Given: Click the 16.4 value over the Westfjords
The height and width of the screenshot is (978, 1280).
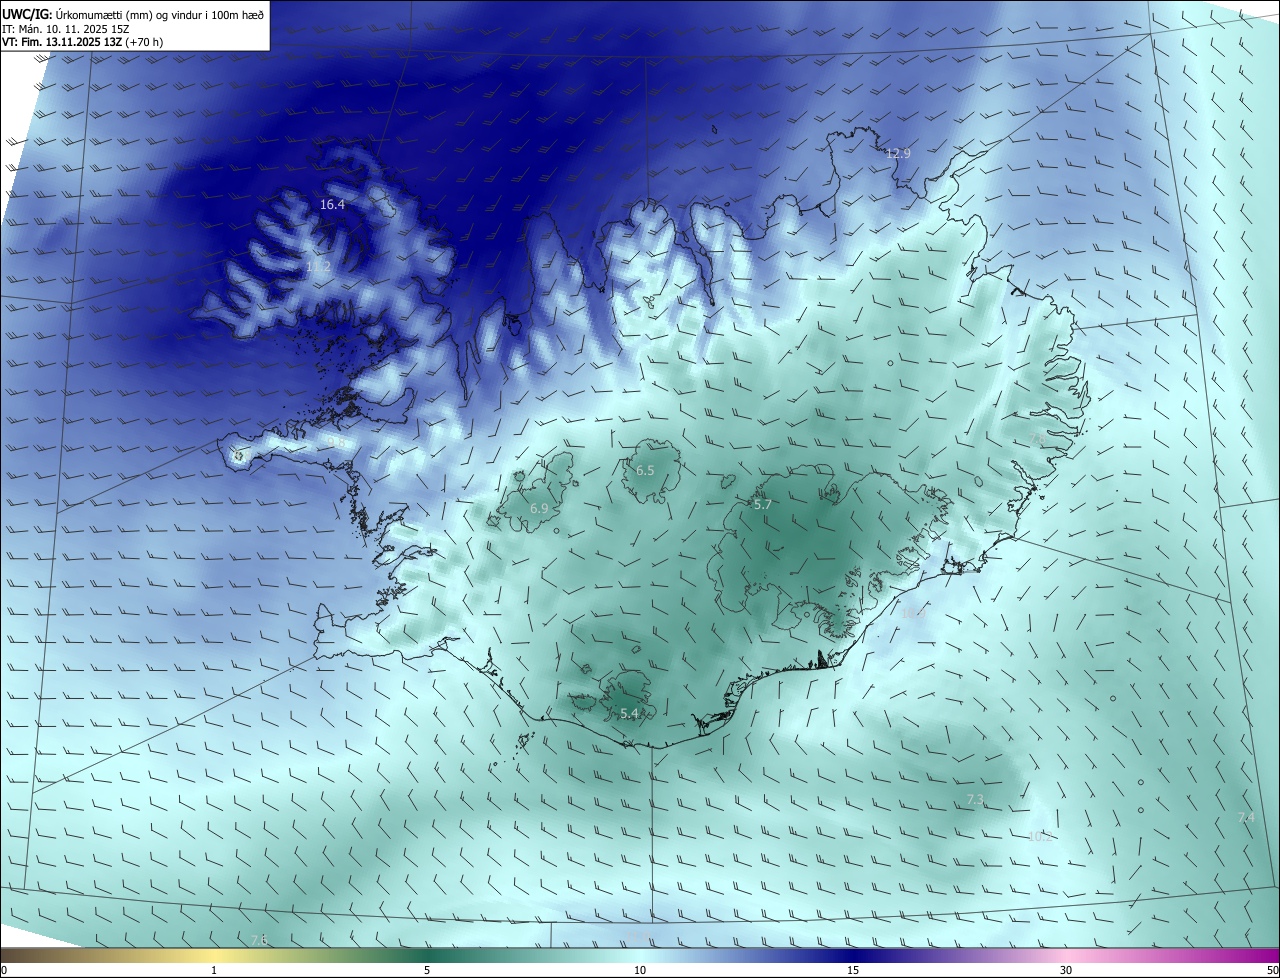Looking at the screenshot, I should (332, 204).
